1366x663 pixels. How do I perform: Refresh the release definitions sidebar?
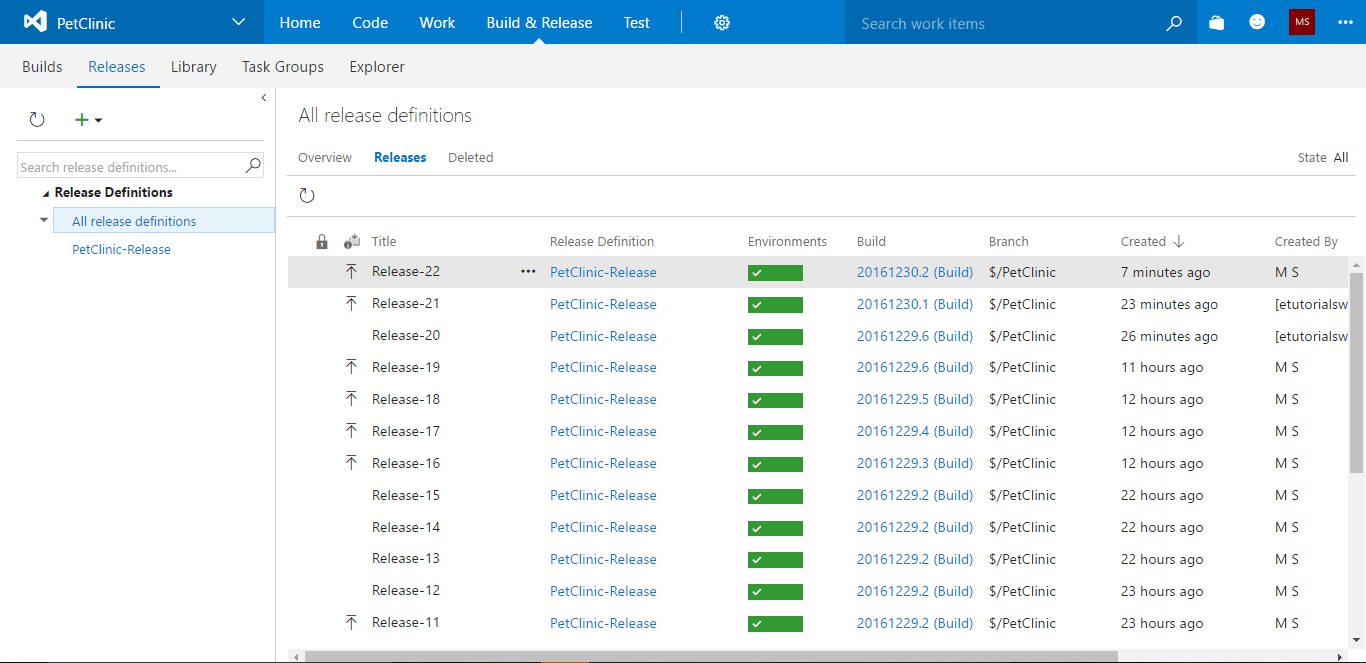(37, 120)
